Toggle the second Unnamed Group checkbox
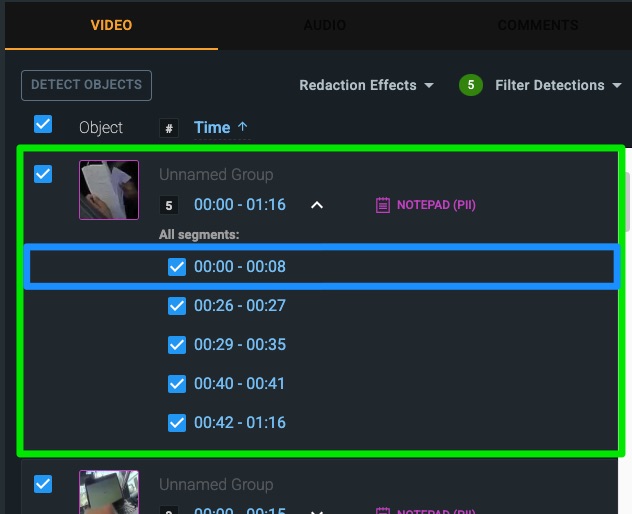 click(x=43, y=484)
